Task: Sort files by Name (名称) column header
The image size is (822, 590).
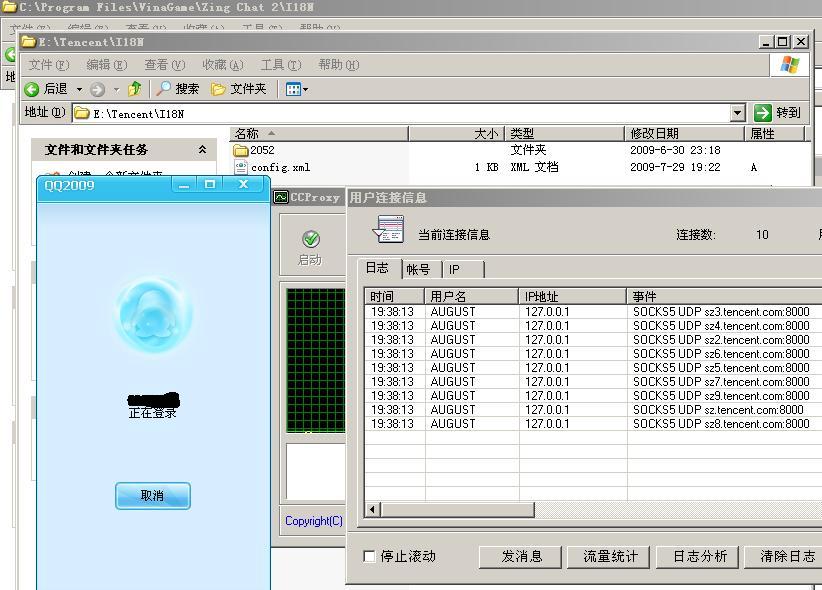Action: point(319,134)
